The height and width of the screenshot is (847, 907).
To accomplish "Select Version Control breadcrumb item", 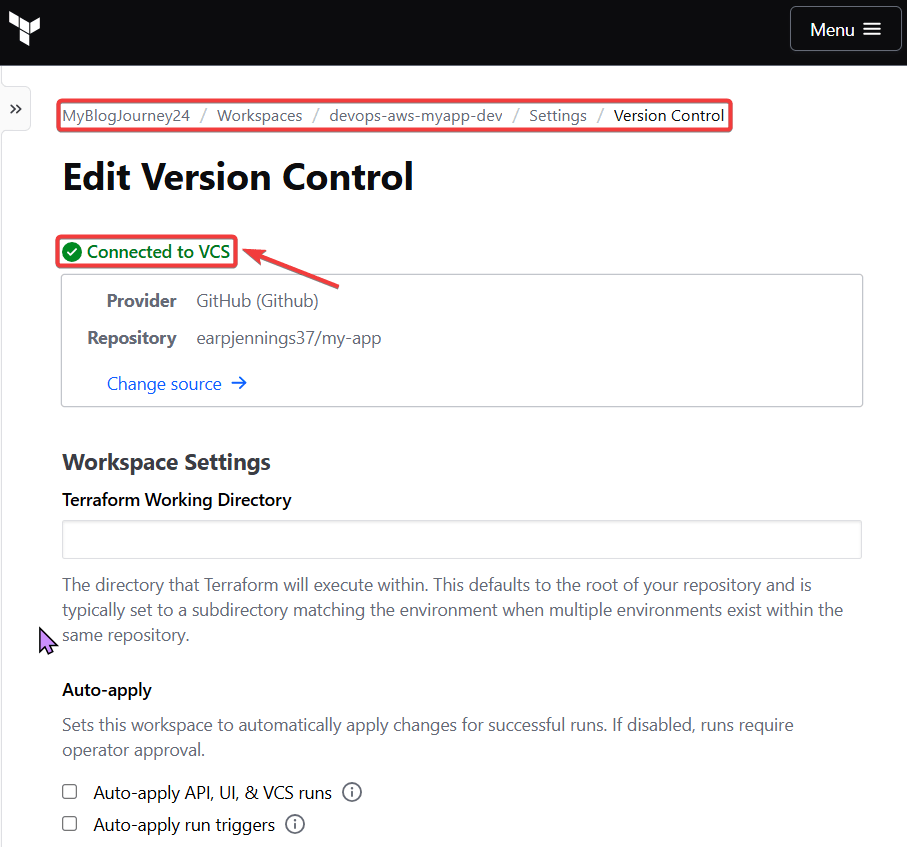I will click(x=669, y=116).
